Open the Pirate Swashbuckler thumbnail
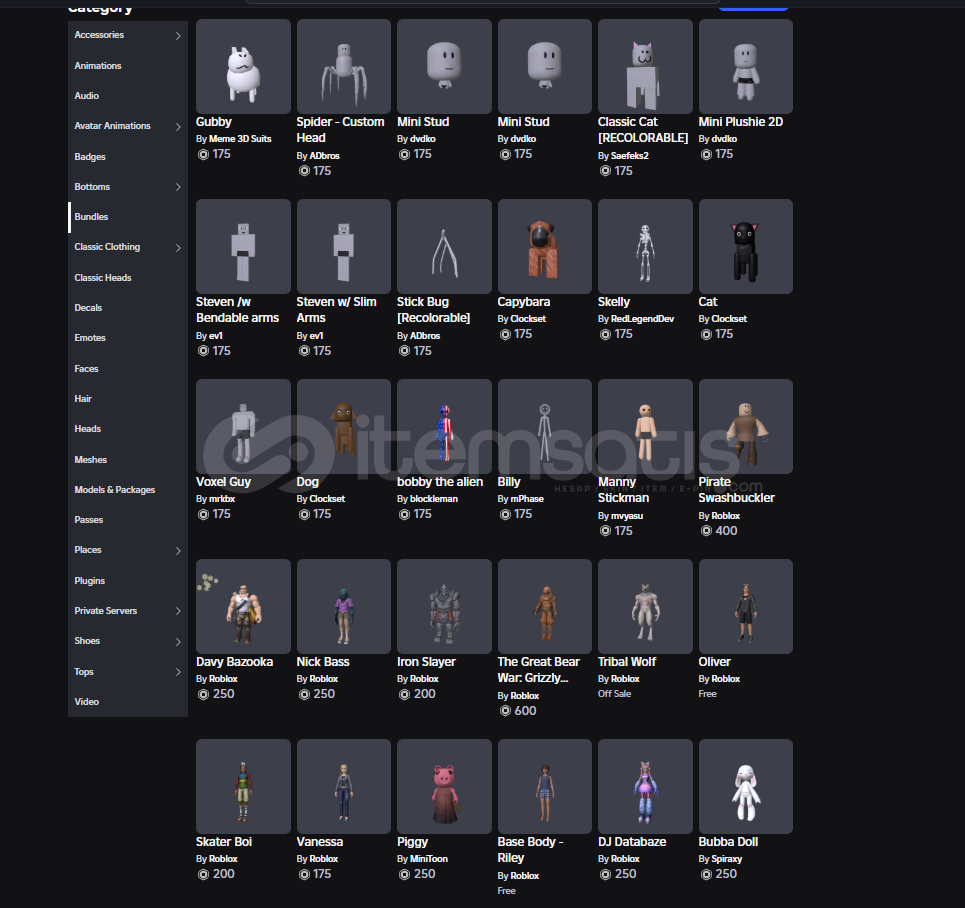The height and width of the screenshot is (908, 965). click(745, 427)
